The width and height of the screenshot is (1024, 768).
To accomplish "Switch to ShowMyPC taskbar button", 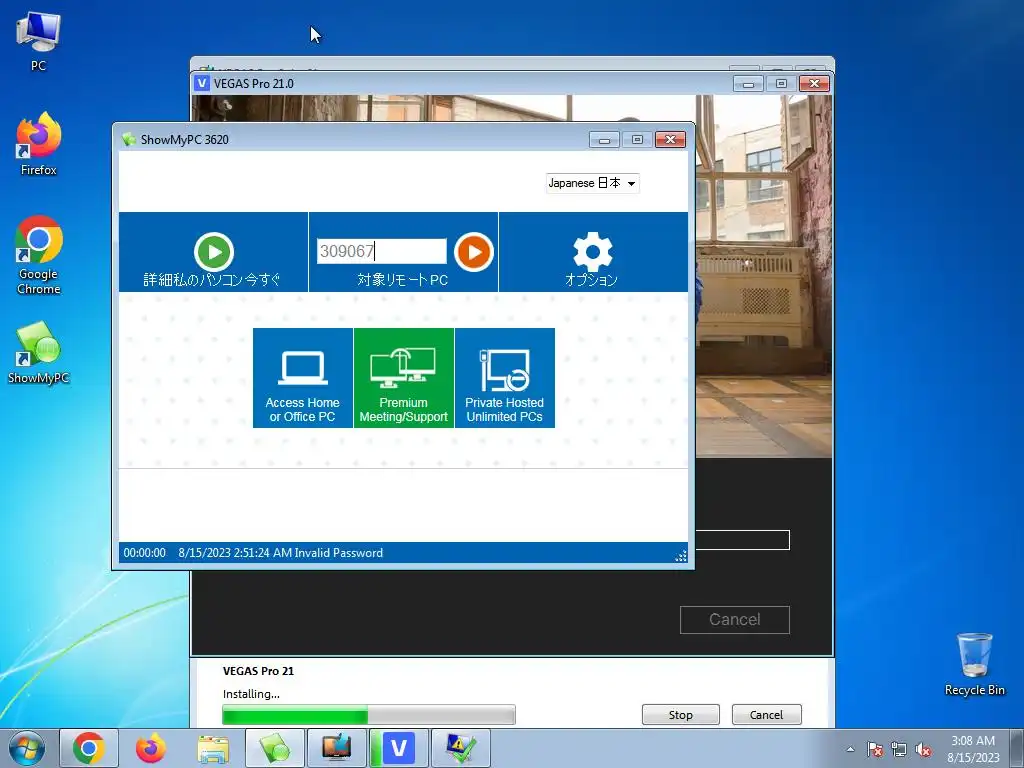I will pos(275,748).
